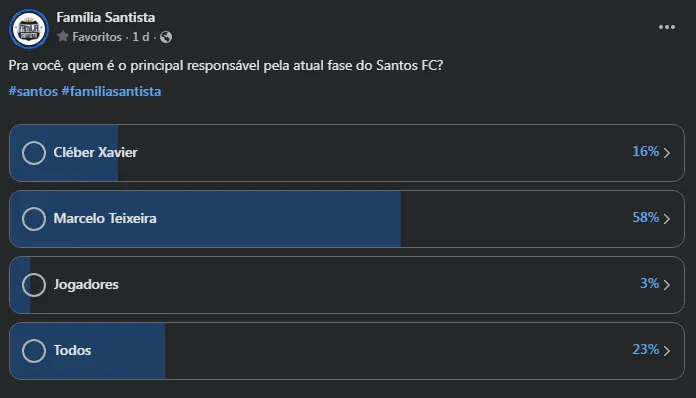Screen dimensions: 696x398
Task: Click the Família Santista profile picture
Action: pos(29,29)
